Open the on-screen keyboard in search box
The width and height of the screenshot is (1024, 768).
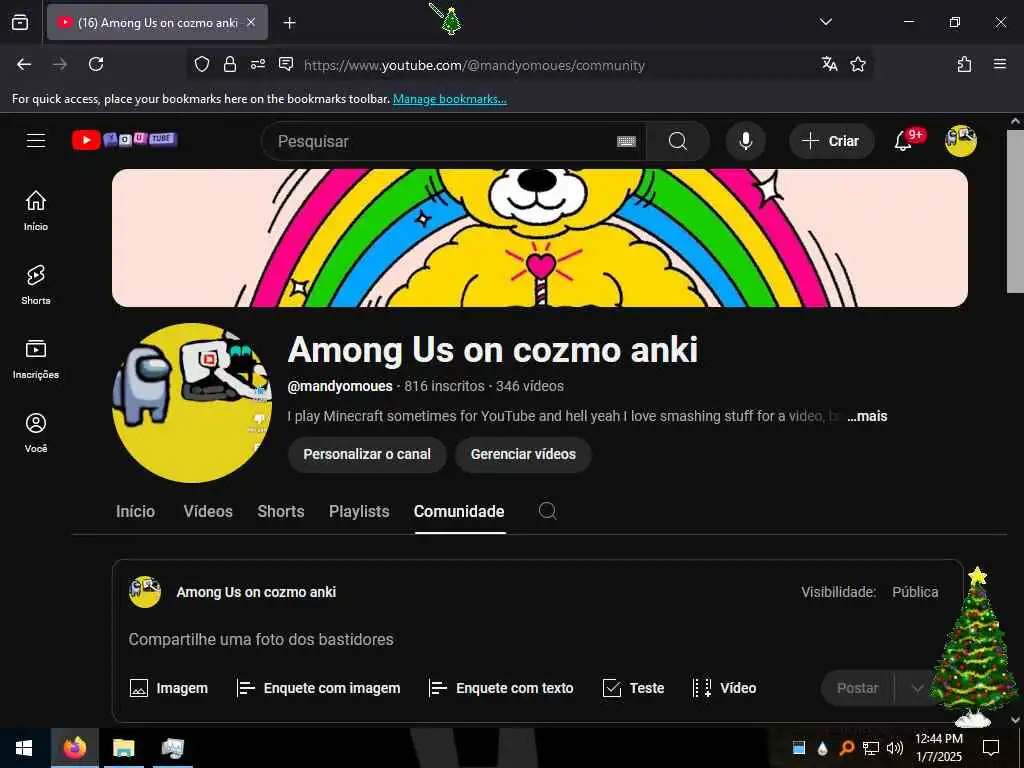pos(626,141)
